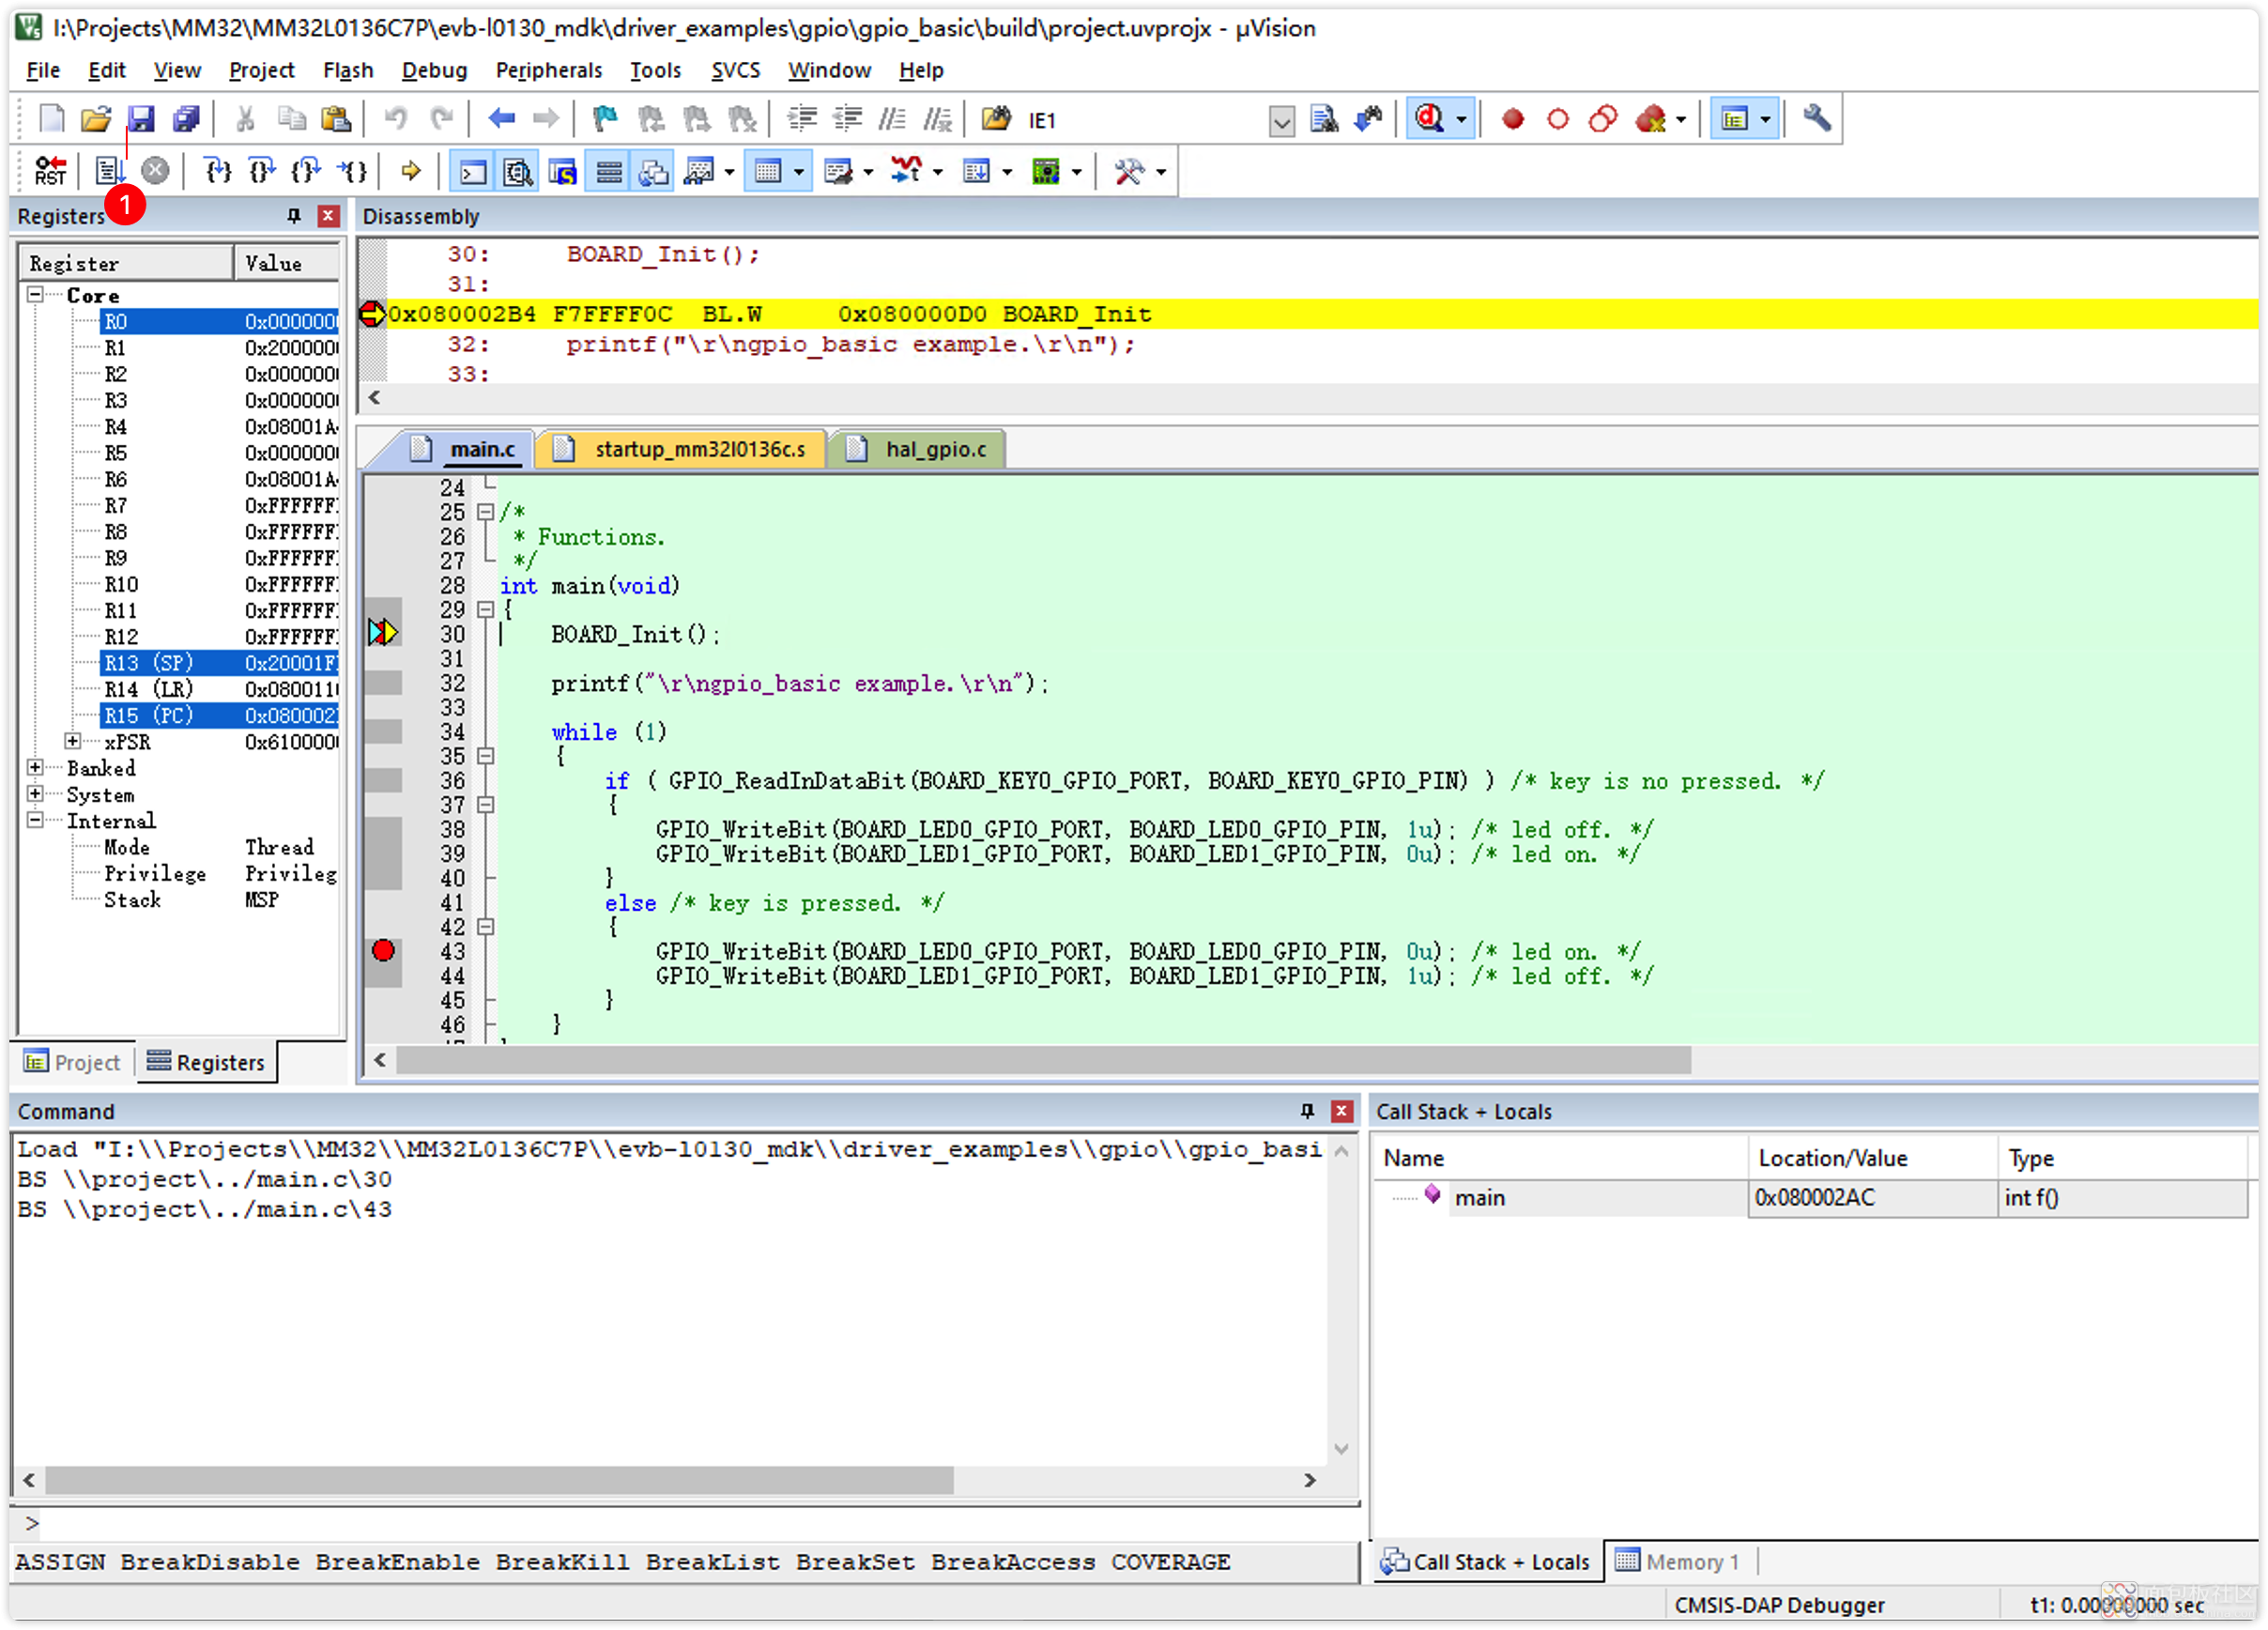
Task: Click the Enable/Disable Breakpoint hollow circle icon
Action: coord(1557,119)
